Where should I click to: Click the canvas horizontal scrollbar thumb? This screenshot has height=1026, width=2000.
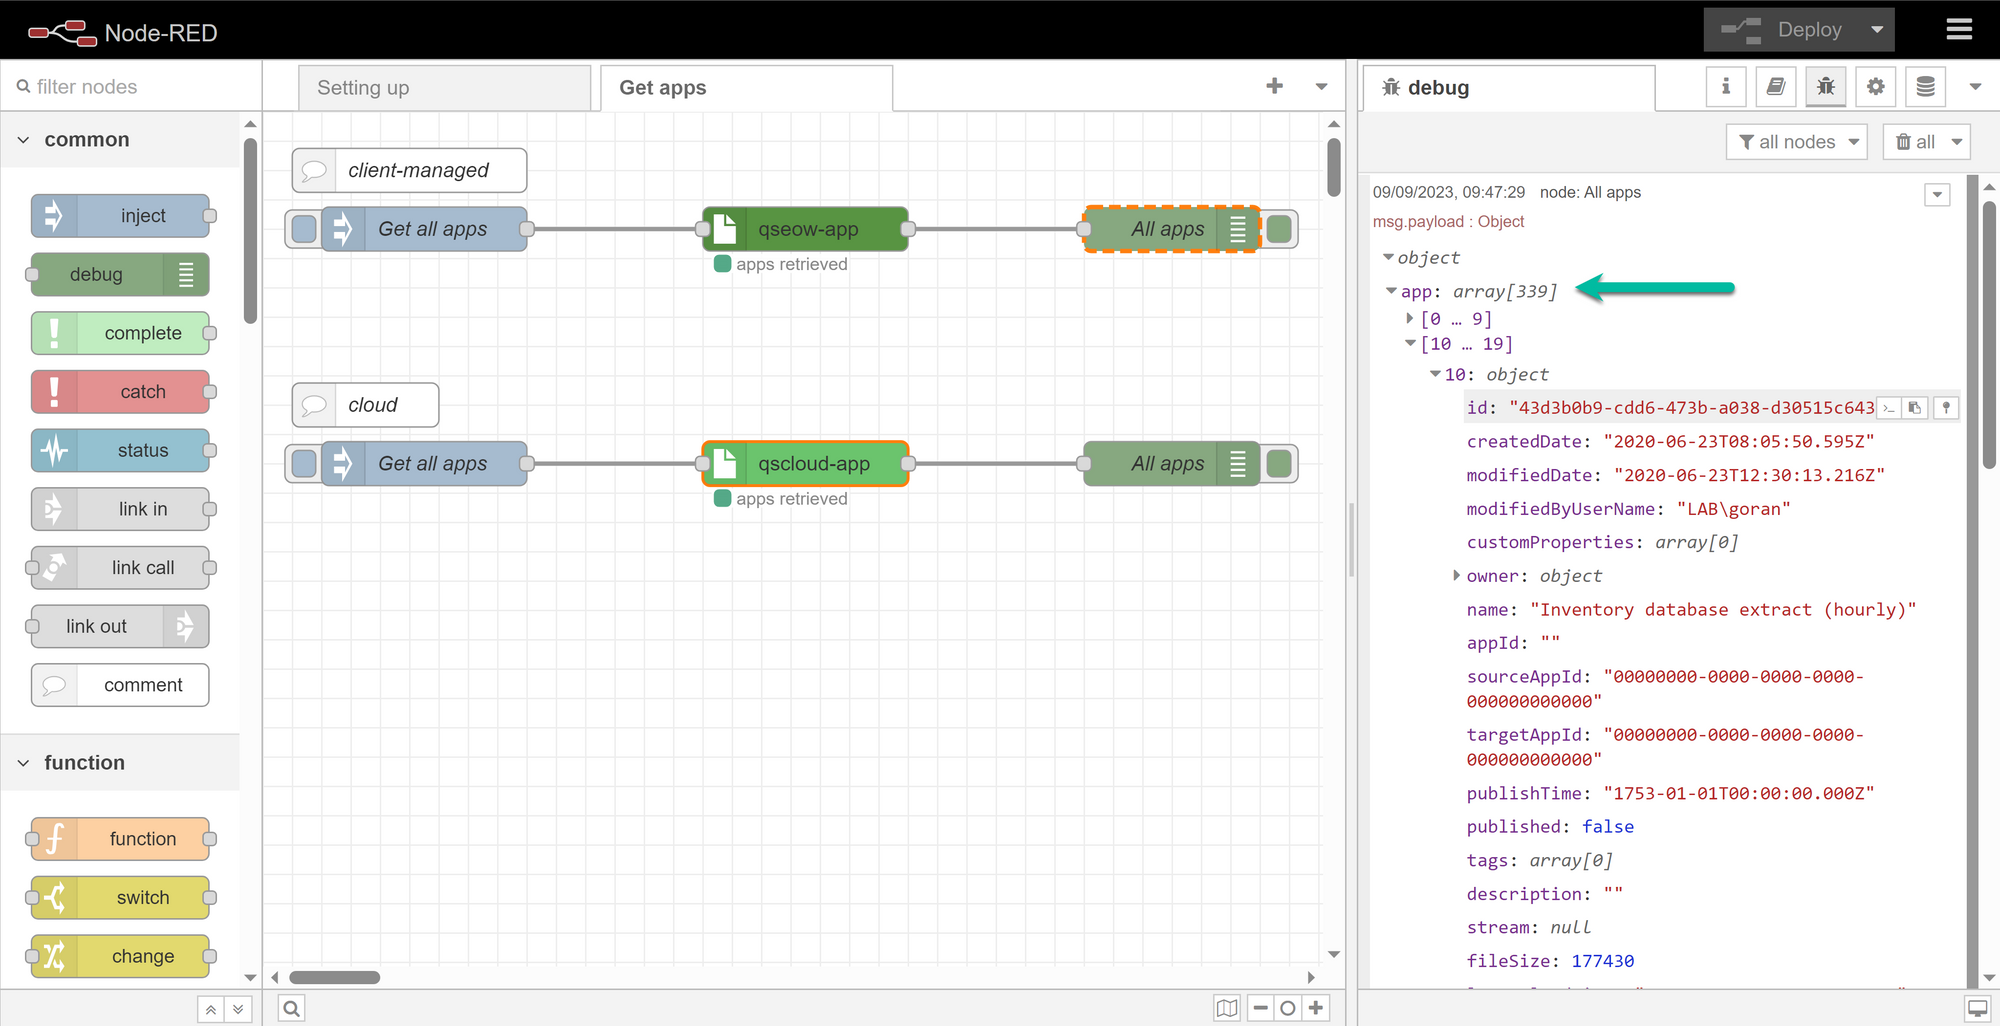(335, 977)
